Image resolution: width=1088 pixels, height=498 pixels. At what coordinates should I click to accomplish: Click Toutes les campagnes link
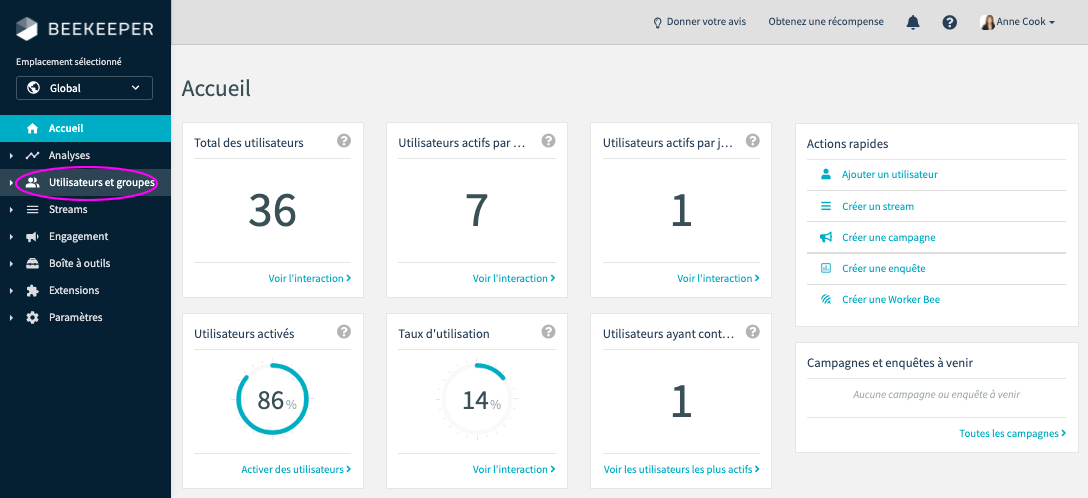tap(1012, 433)
